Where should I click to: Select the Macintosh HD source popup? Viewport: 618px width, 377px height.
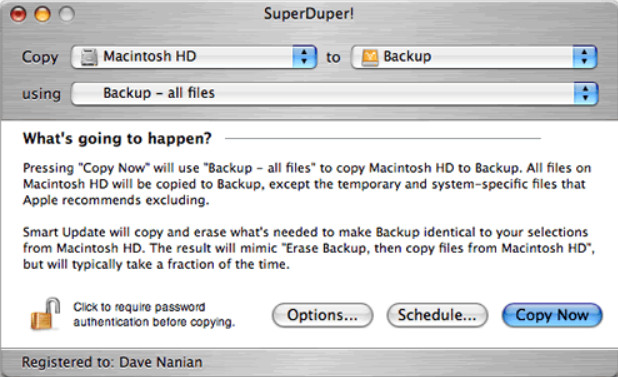pos(194,57)
